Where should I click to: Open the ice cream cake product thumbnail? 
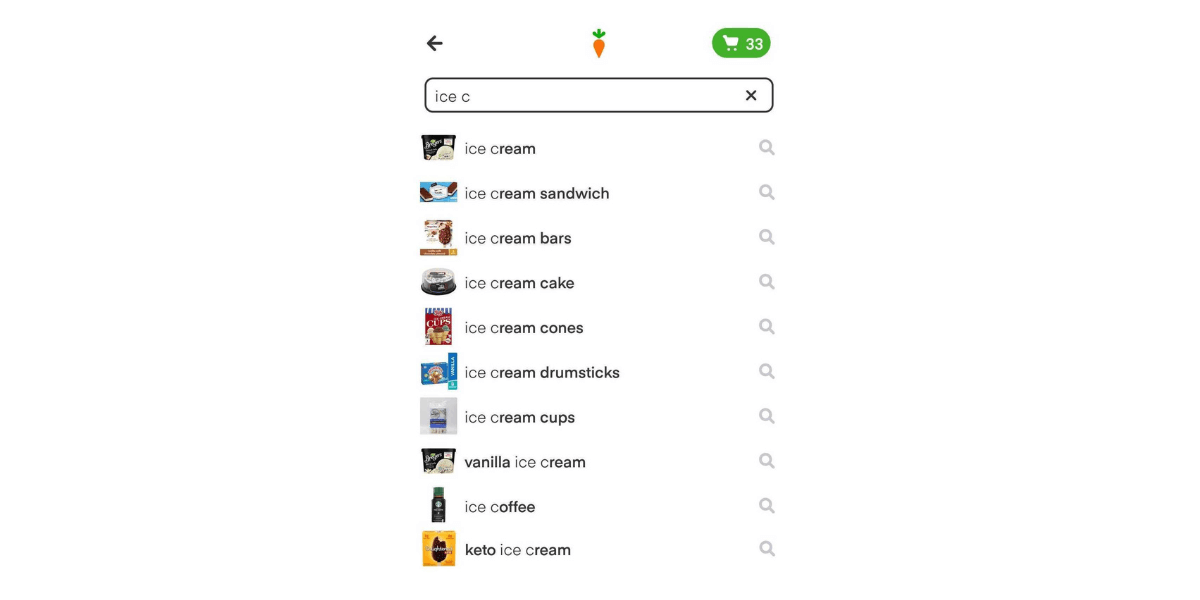[438, 283]
